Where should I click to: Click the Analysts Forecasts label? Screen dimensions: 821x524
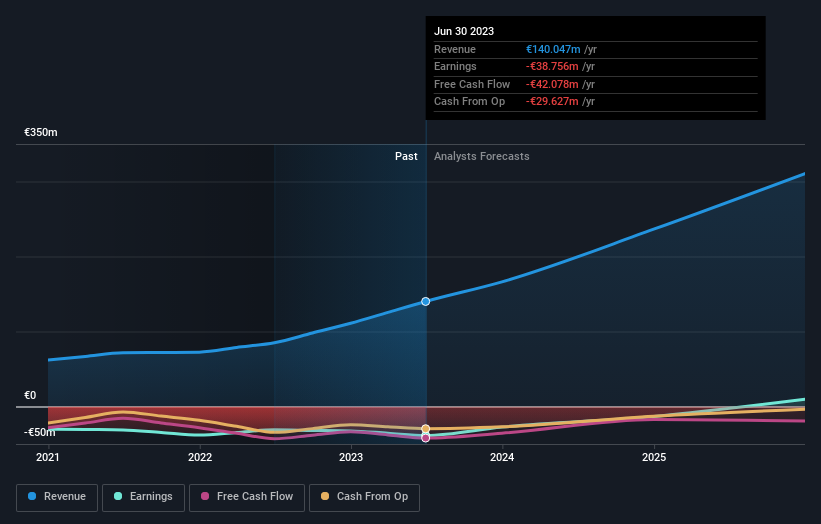482,156
